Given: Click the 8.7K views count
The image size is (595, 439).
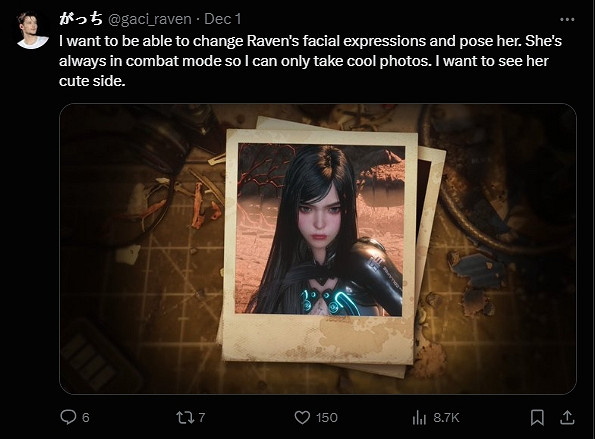Looking at the screenshot, I should click(446, 418).
